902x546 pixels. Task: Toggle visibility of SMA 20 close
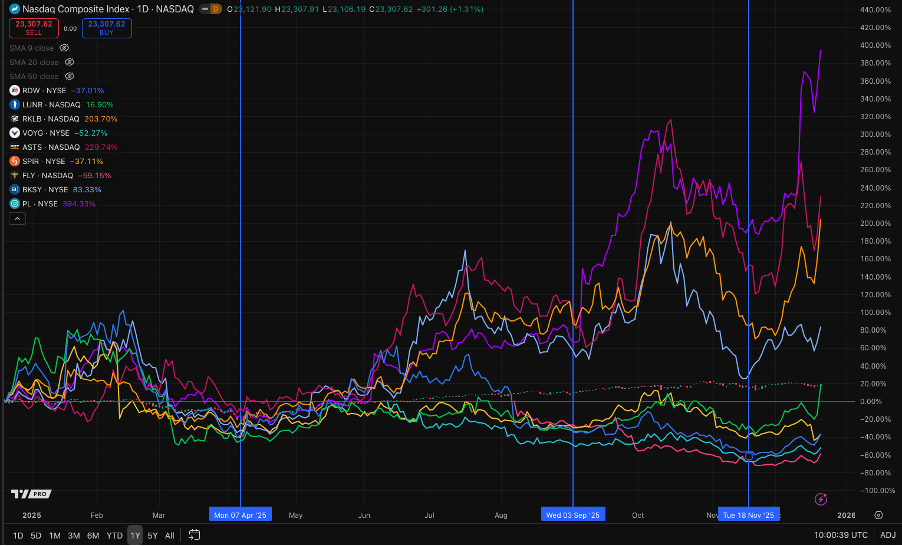[x=69, y=61]
